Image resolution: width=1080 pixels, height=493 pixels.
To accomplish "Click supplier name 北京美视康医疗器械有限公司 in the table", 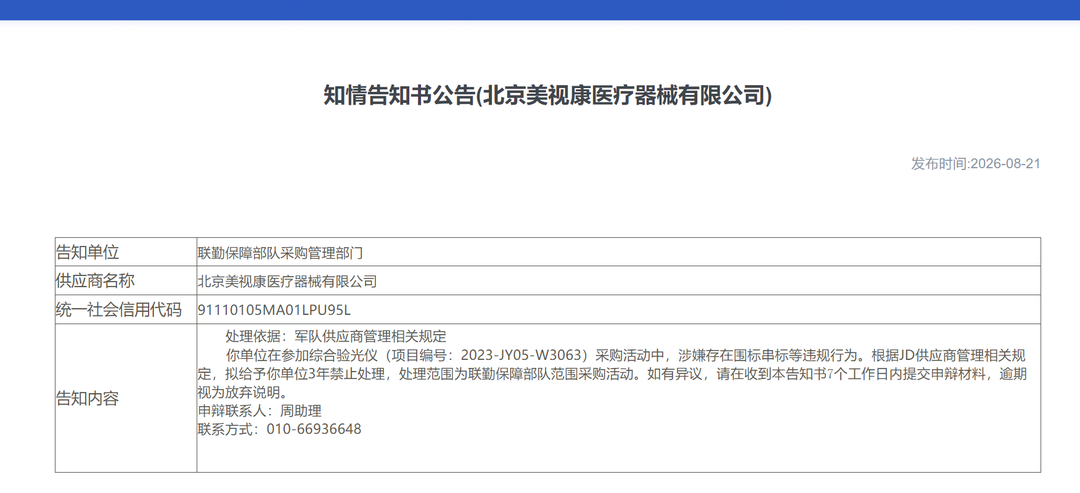I will pyautogui.click(x=287, y=282).
